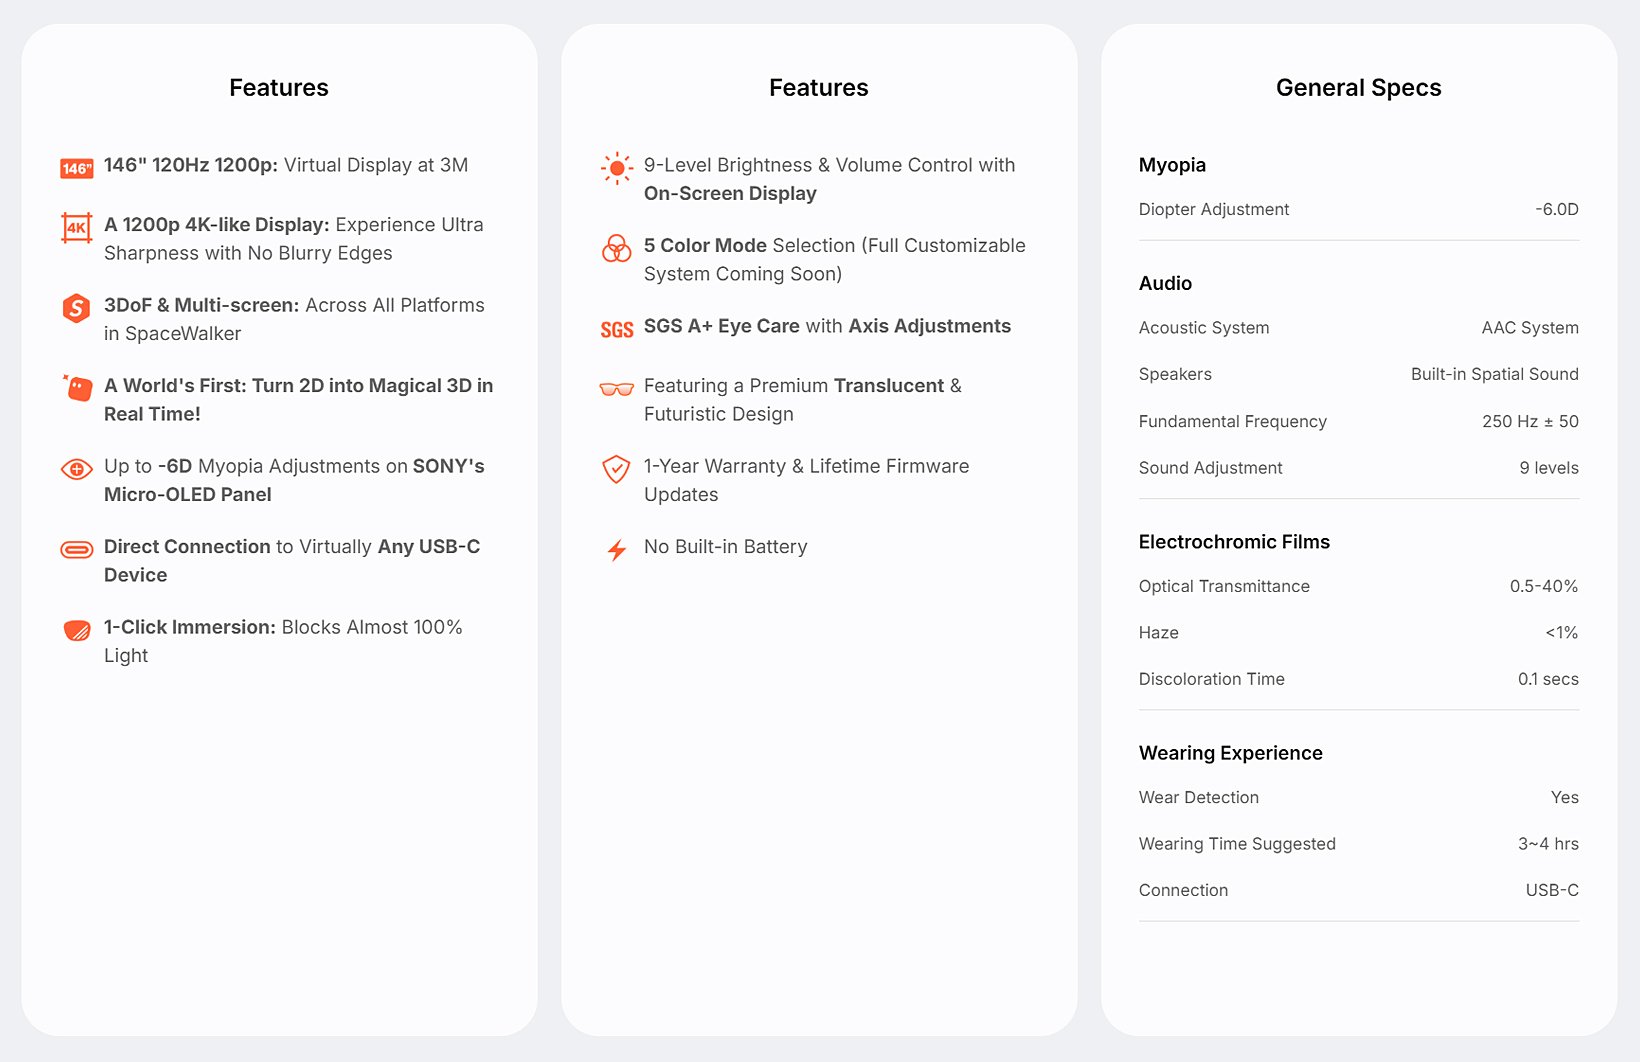Click the eye myopia adjustment icon

[77, 468]
